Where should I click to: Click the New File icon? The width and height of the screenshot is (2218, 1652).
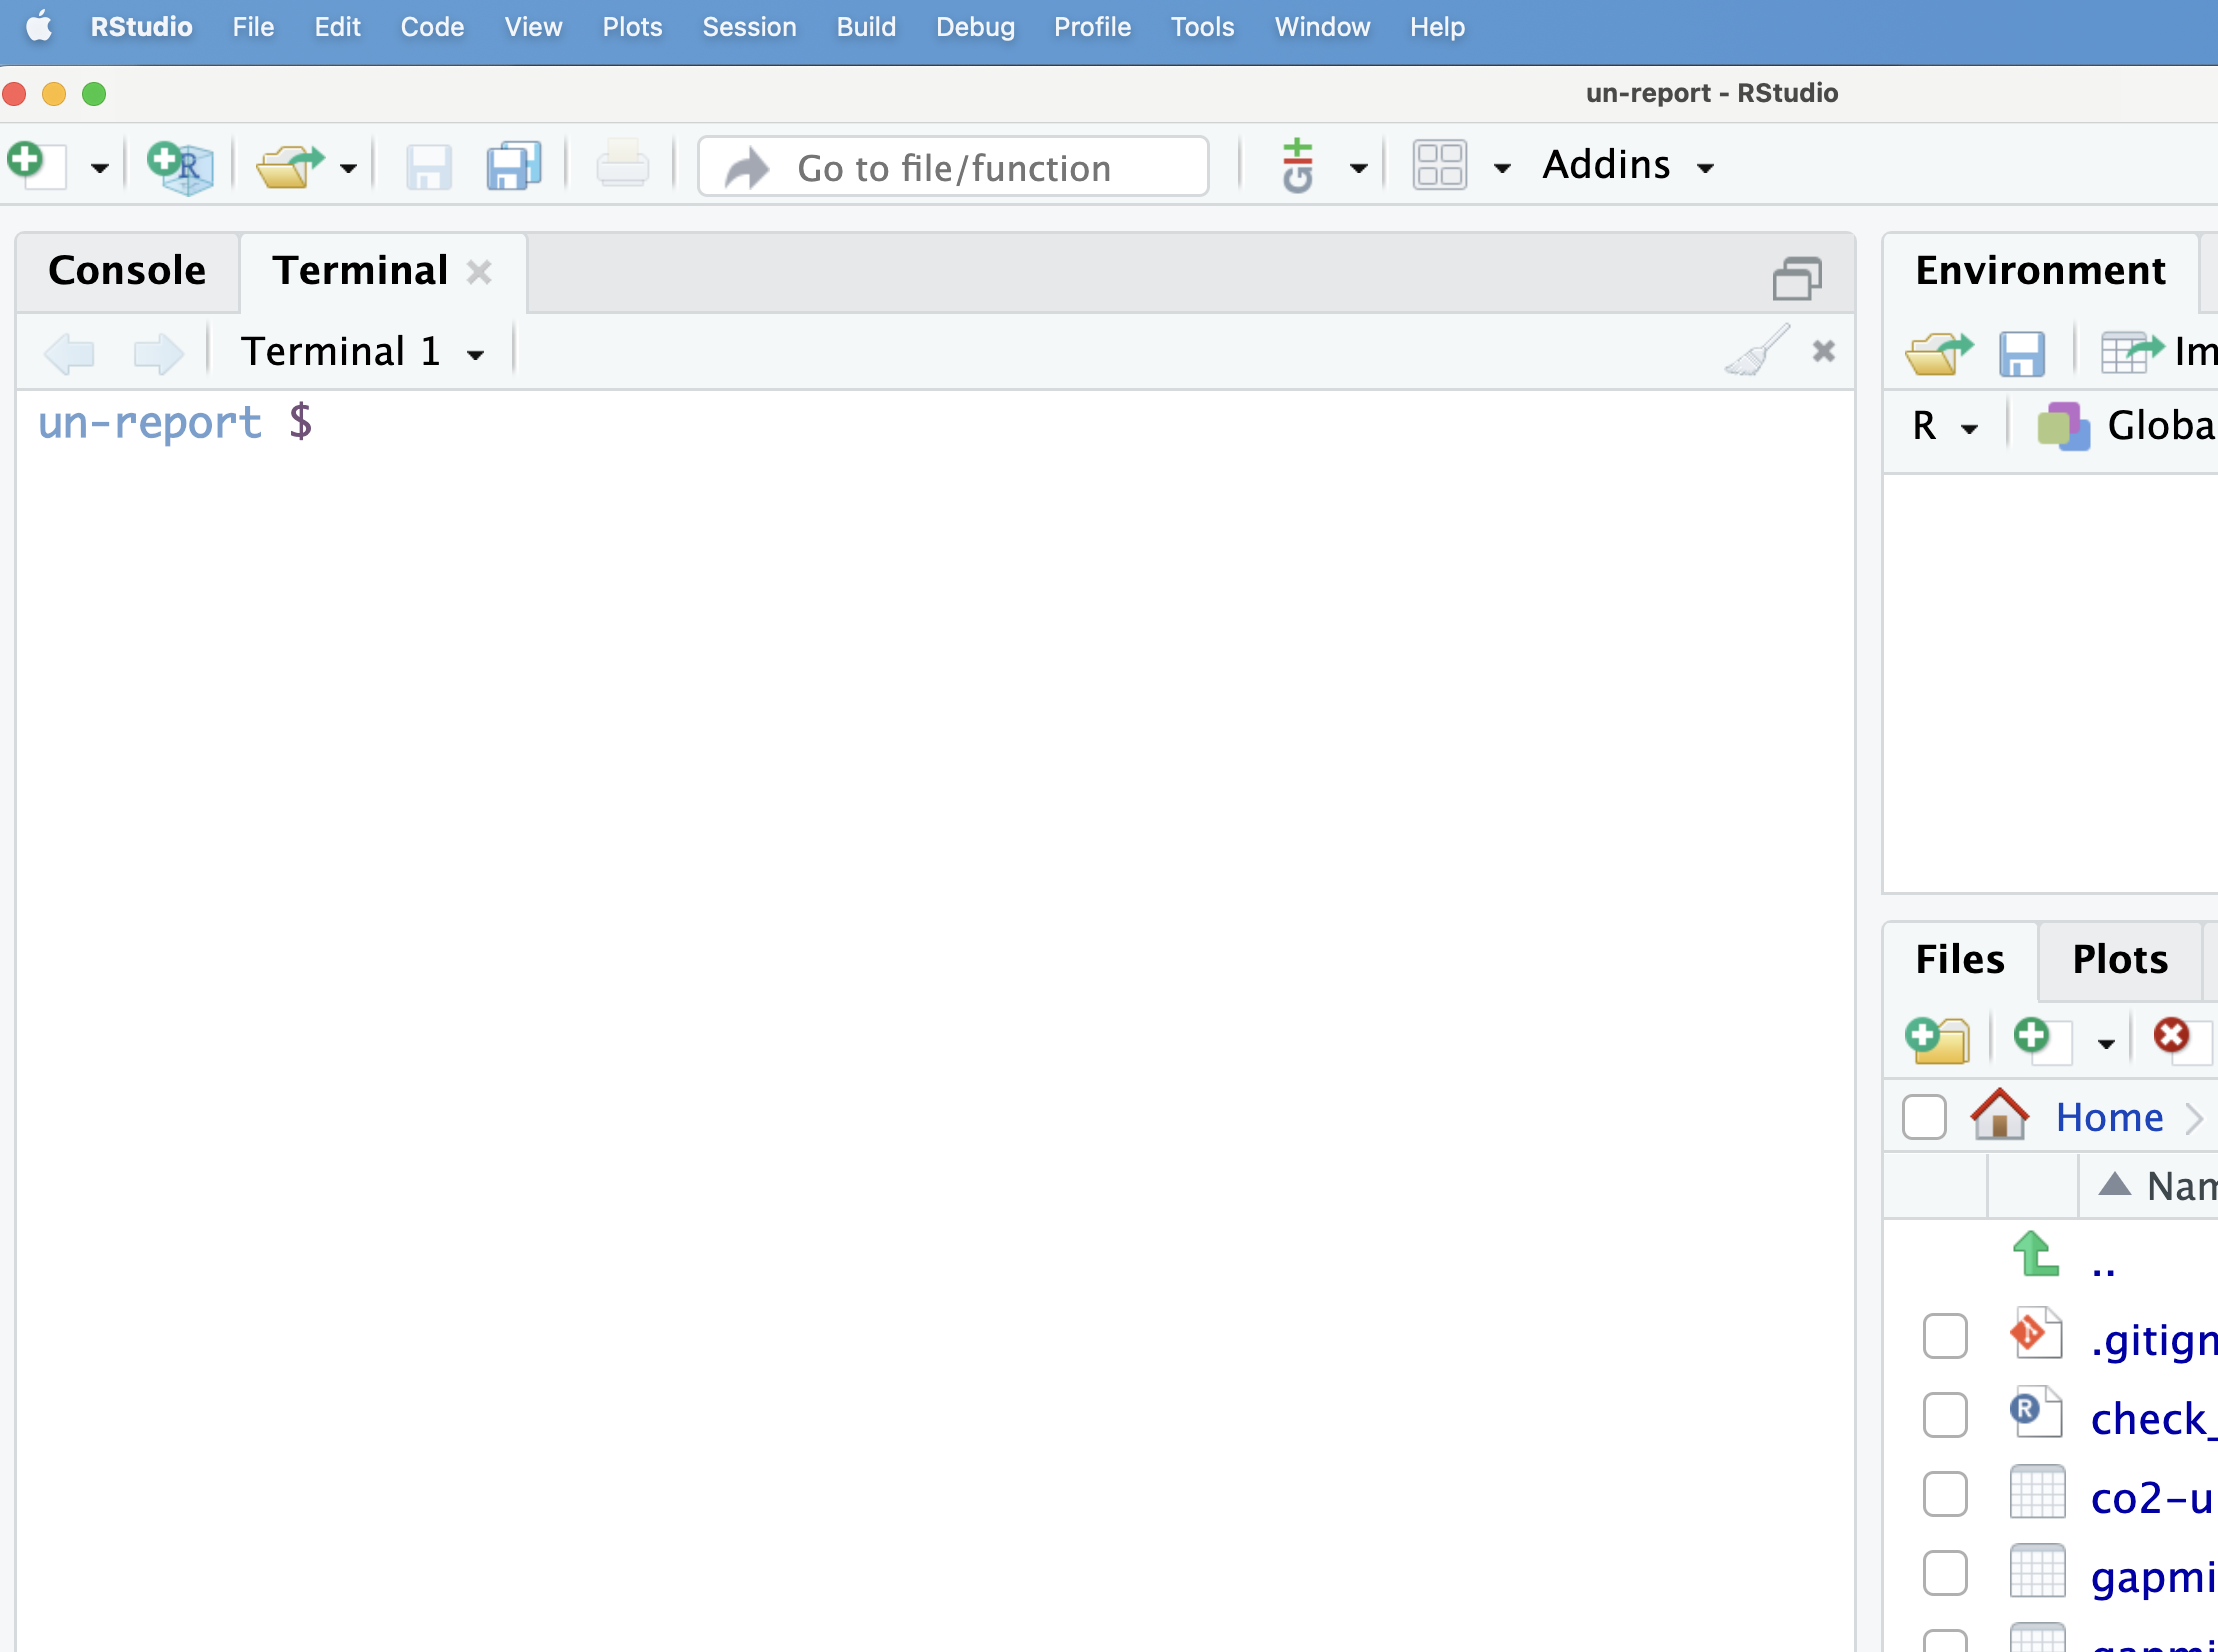[35, 165]
